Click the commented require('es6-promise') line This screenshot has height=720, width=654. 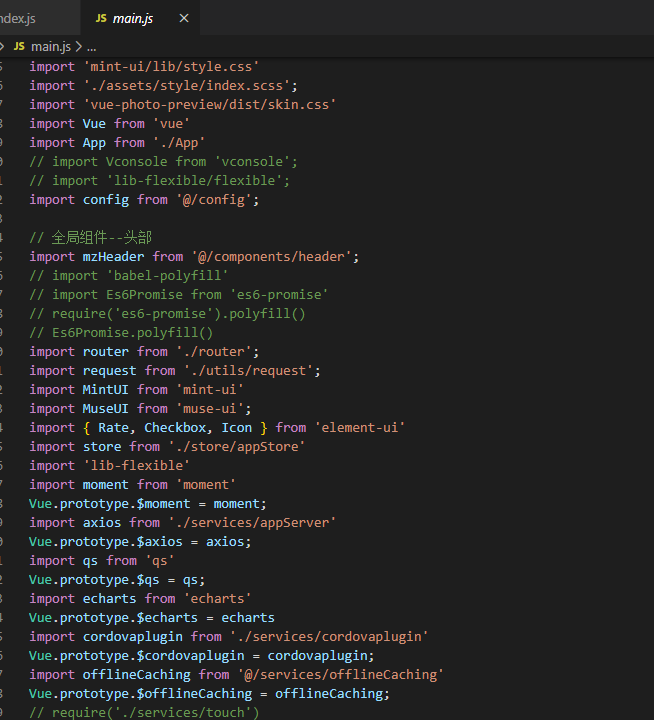click(x=167, y=314)
